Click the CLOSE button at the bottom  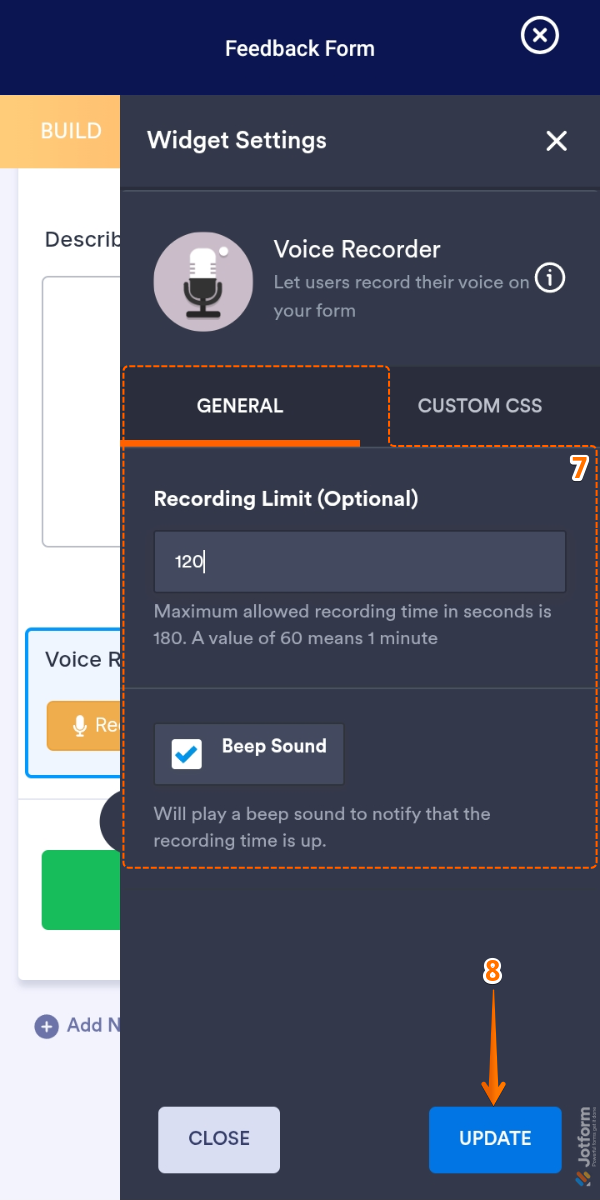coord(218,1139)
